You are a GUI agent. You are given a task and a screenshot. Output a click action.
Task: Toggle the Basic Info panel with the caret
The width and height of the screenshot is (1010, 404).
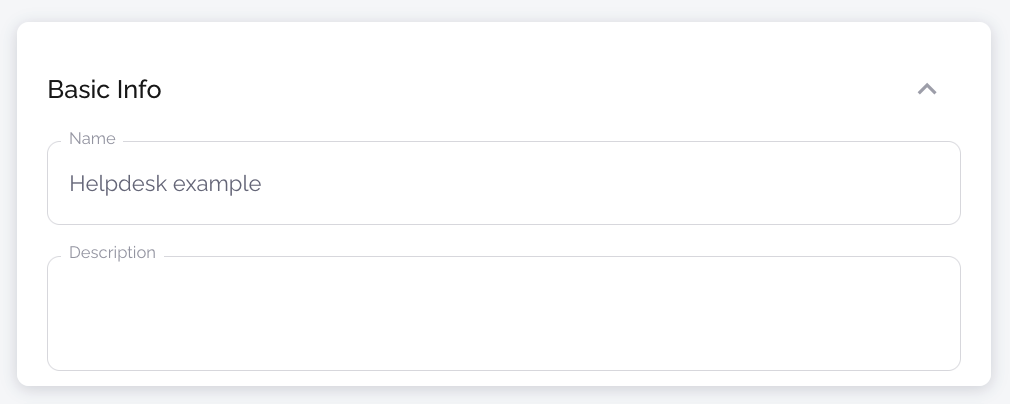click(x=927, y=89)
